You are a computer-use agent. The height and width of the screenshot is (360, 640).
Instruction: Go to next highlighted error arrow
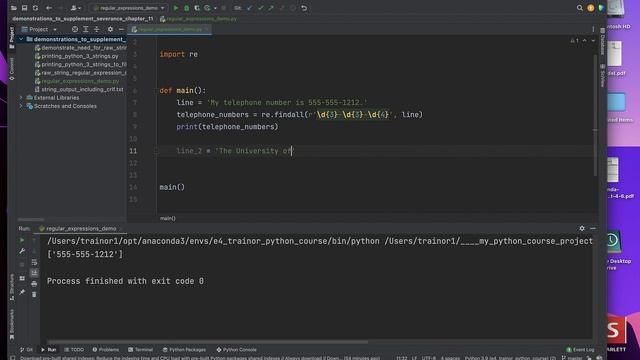point(593,41)
